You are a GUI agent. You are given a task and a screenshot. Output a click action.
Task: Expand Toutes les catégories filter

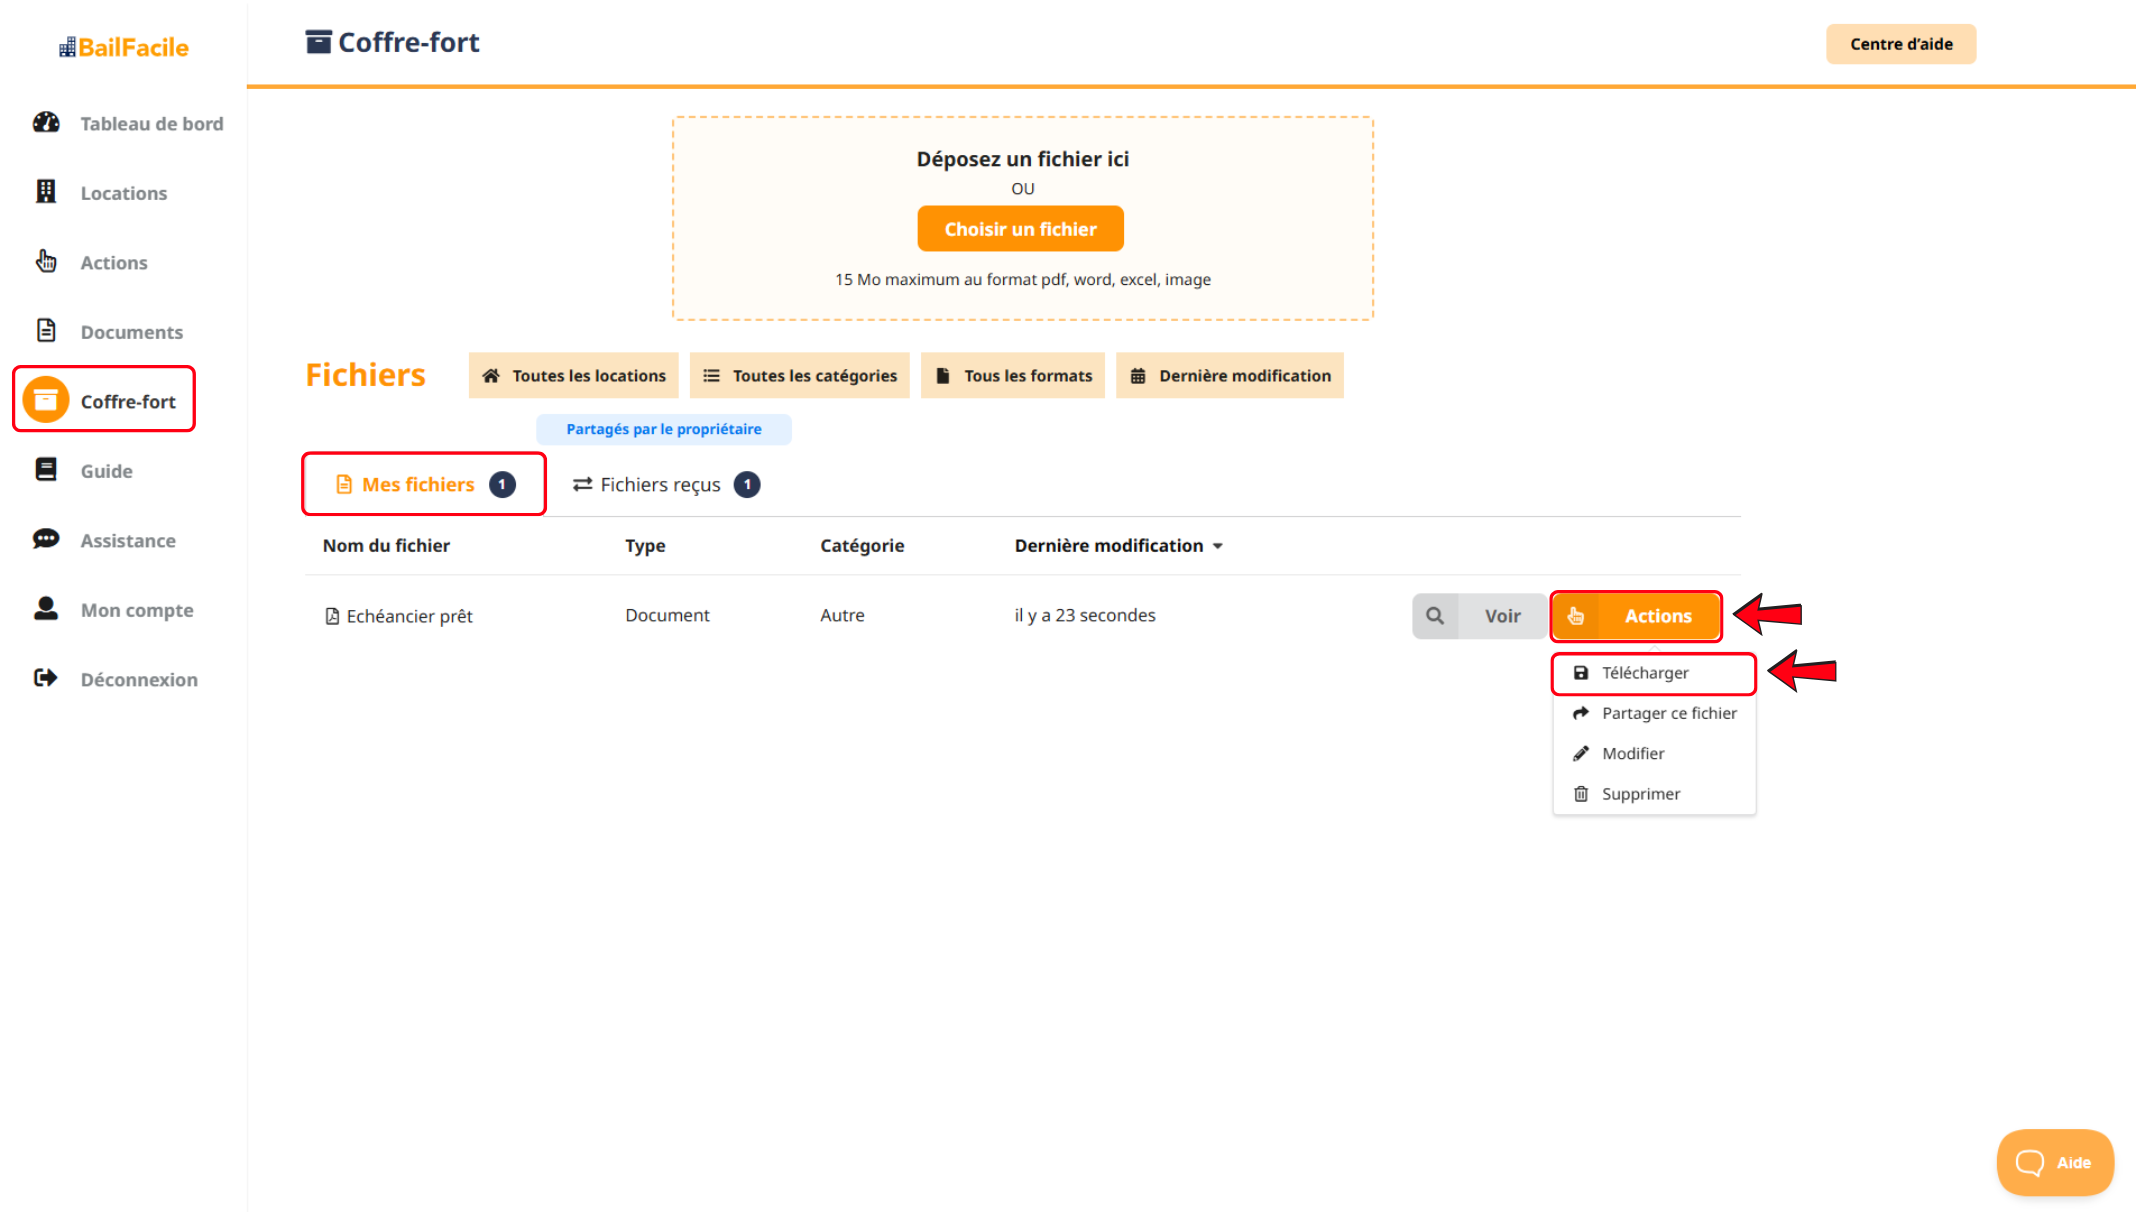(x=799, y=376)
